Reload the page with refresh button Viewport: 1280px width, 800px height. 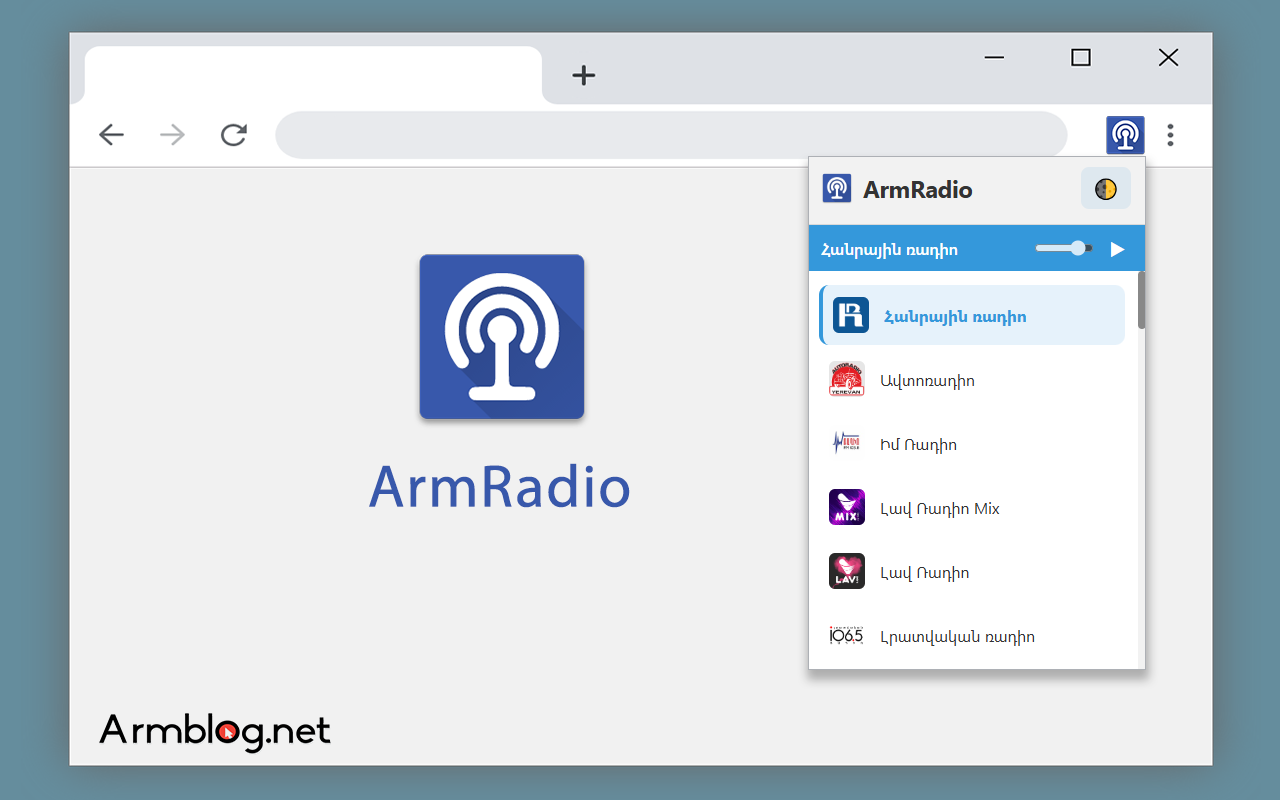[234, 135]
